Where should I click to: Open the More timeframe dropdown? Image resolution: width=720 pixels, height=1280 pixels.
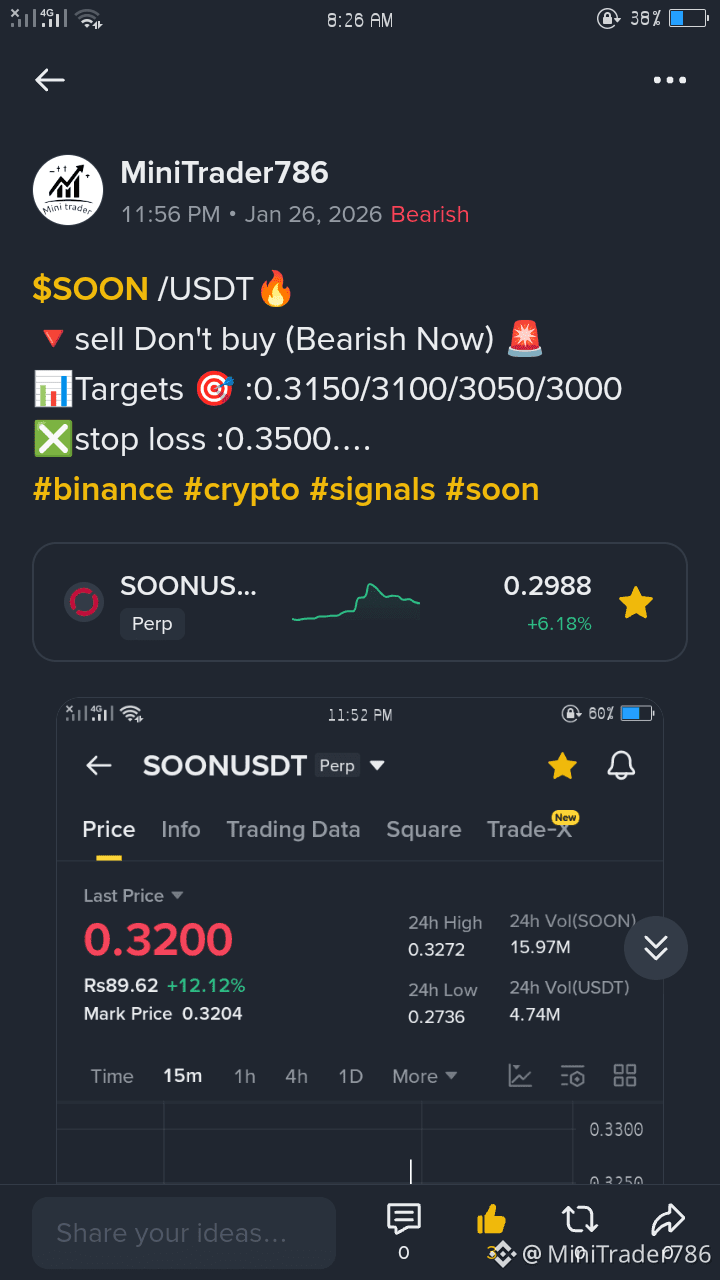[x=424, y=1075]
